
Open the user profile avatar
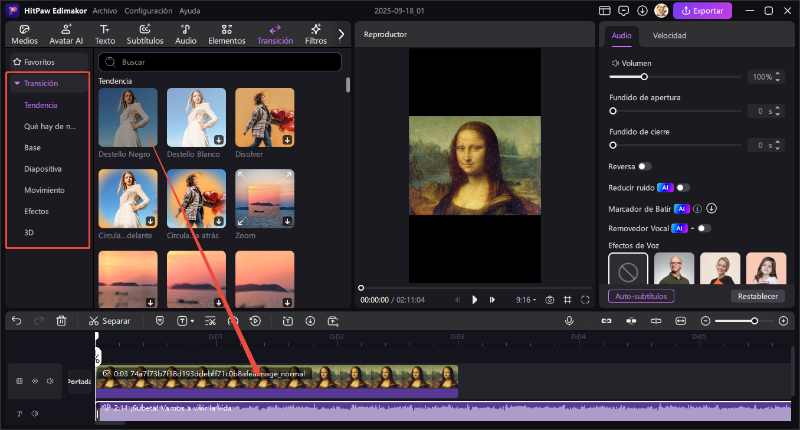click(661, 11)
